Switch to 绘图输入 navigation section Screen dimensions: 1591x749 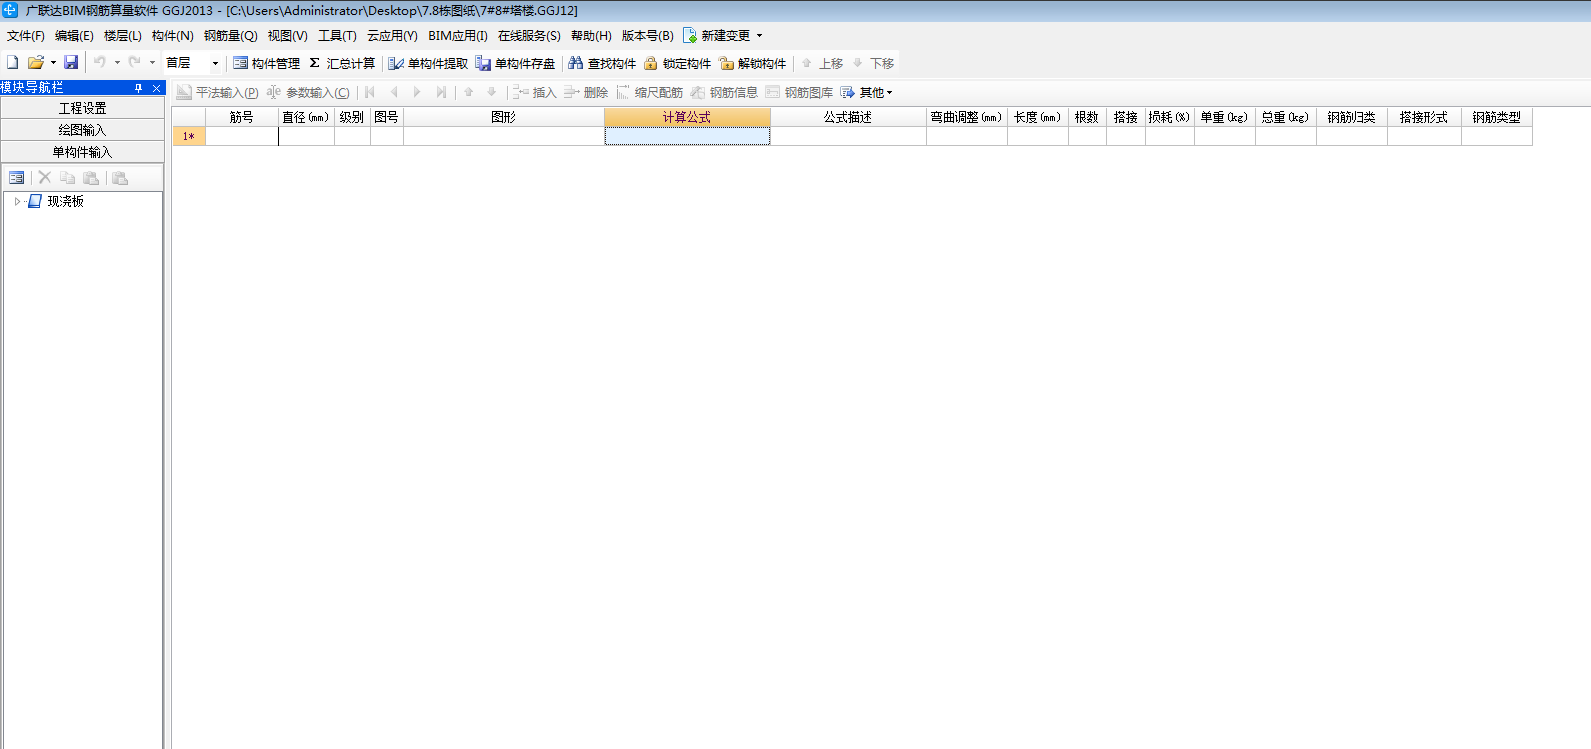82,130
